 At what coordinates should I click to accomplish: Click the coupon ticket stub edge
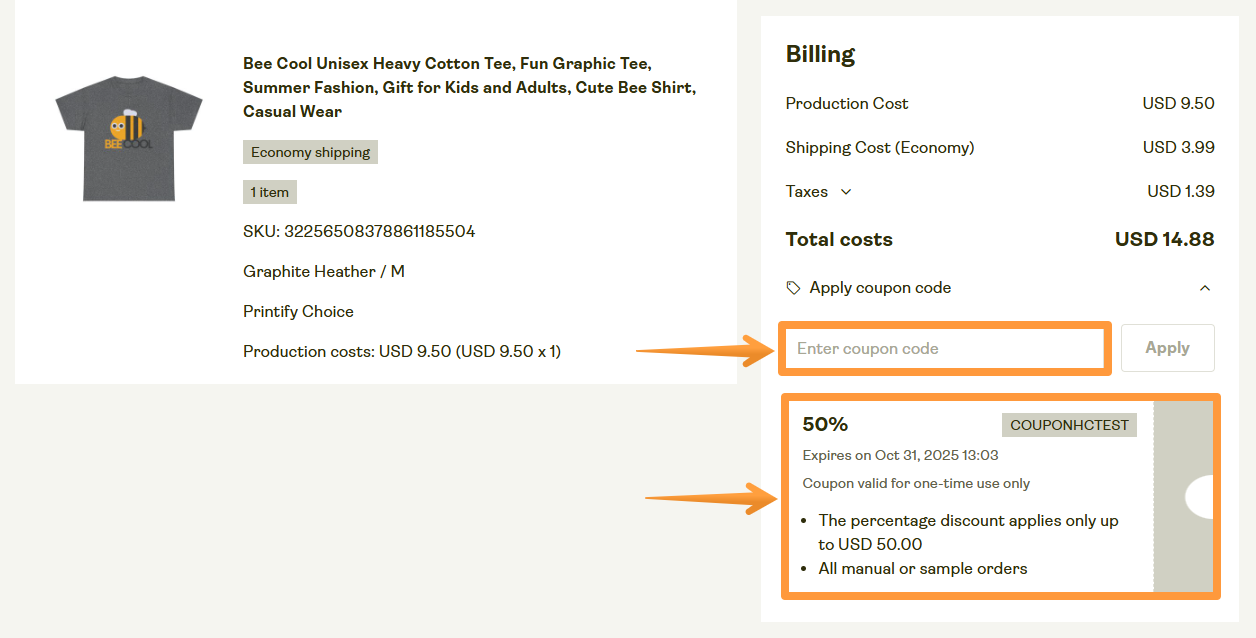[1183, 497]
